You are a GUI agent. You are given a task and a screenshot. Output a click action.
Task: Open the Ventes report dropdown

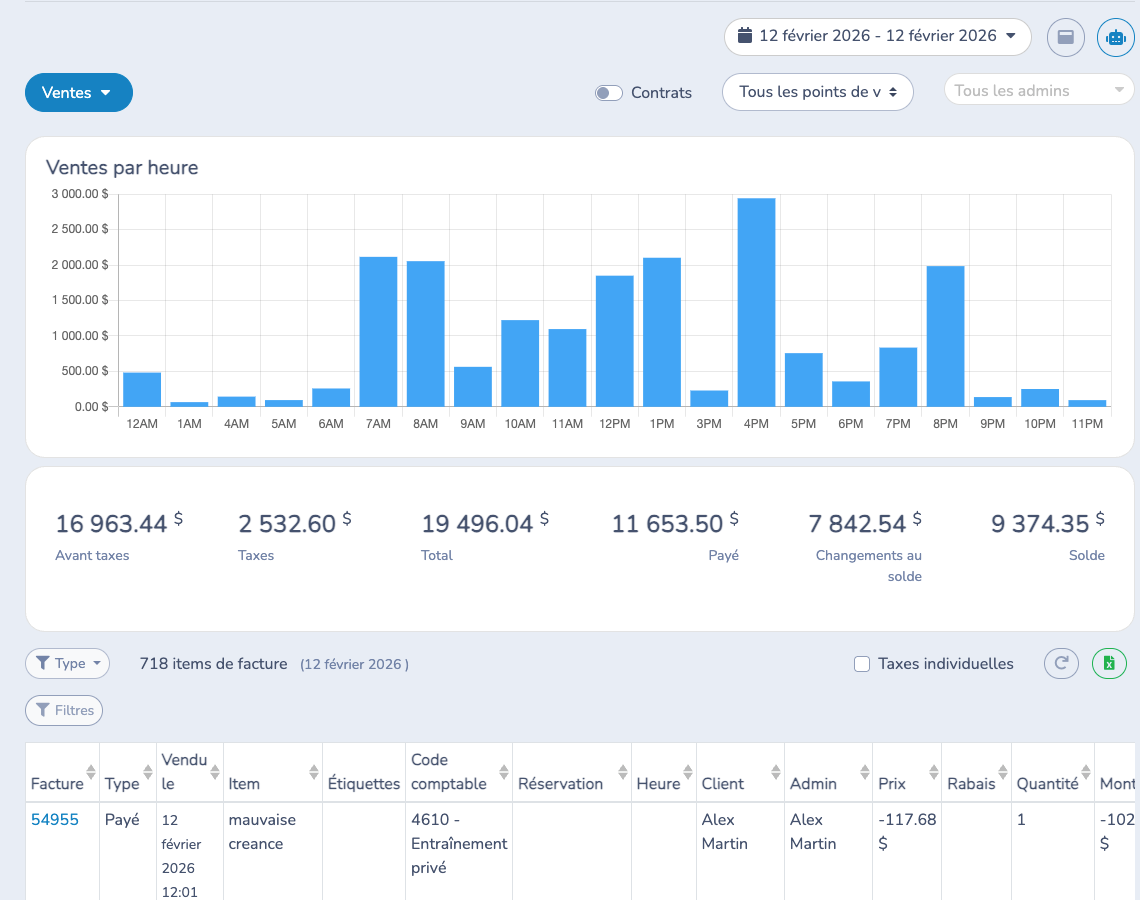tap(79, 92)
